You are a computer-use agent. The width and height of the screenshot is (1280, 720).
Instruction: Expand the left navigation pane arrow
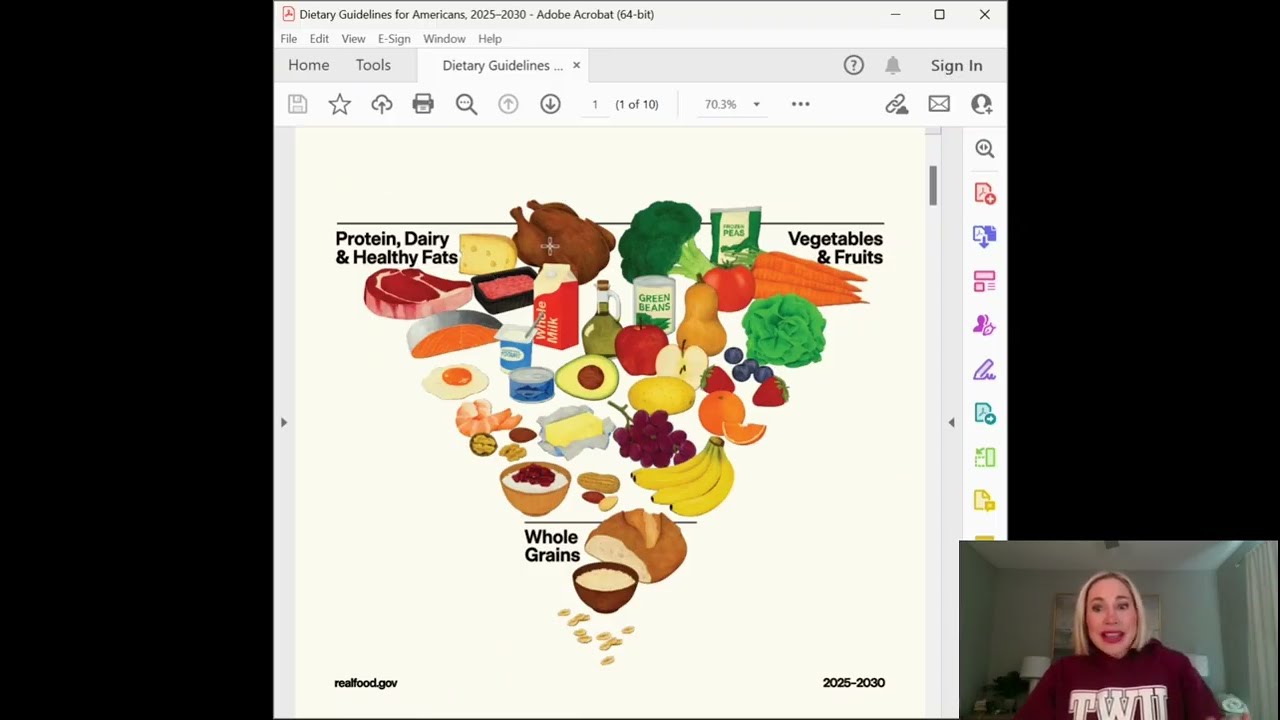click(x=284, y=423)
